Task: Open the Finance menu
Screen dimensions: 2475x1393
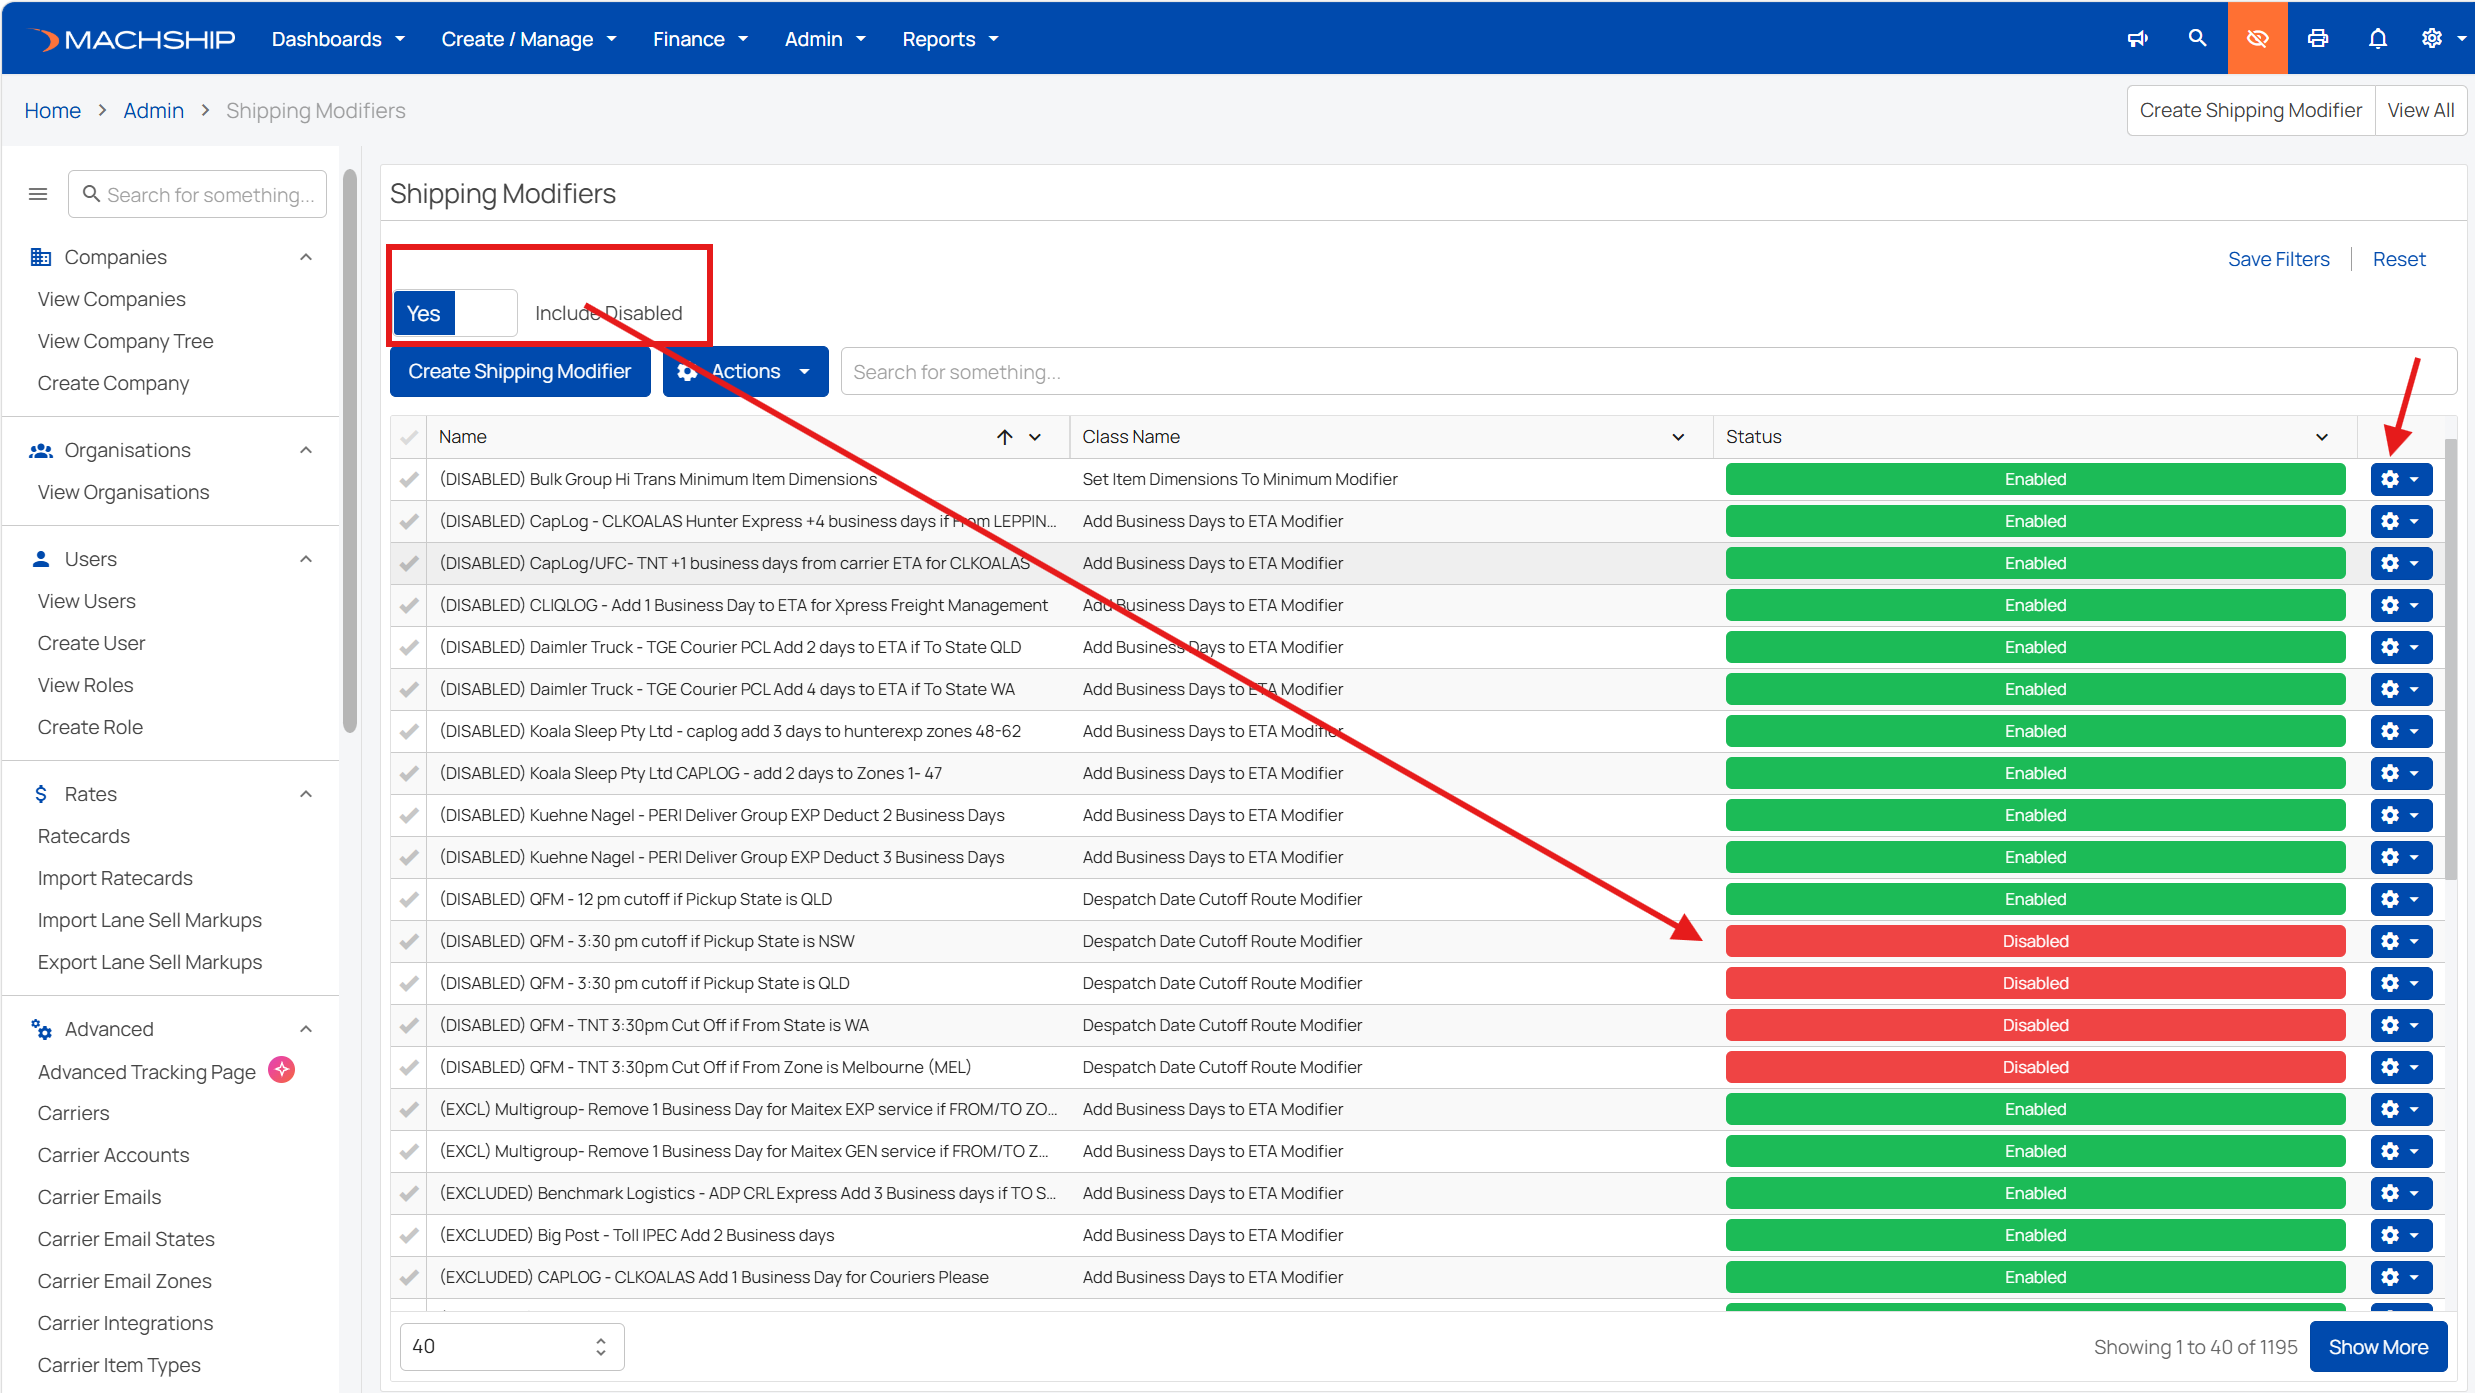Action: click(700, 39)
